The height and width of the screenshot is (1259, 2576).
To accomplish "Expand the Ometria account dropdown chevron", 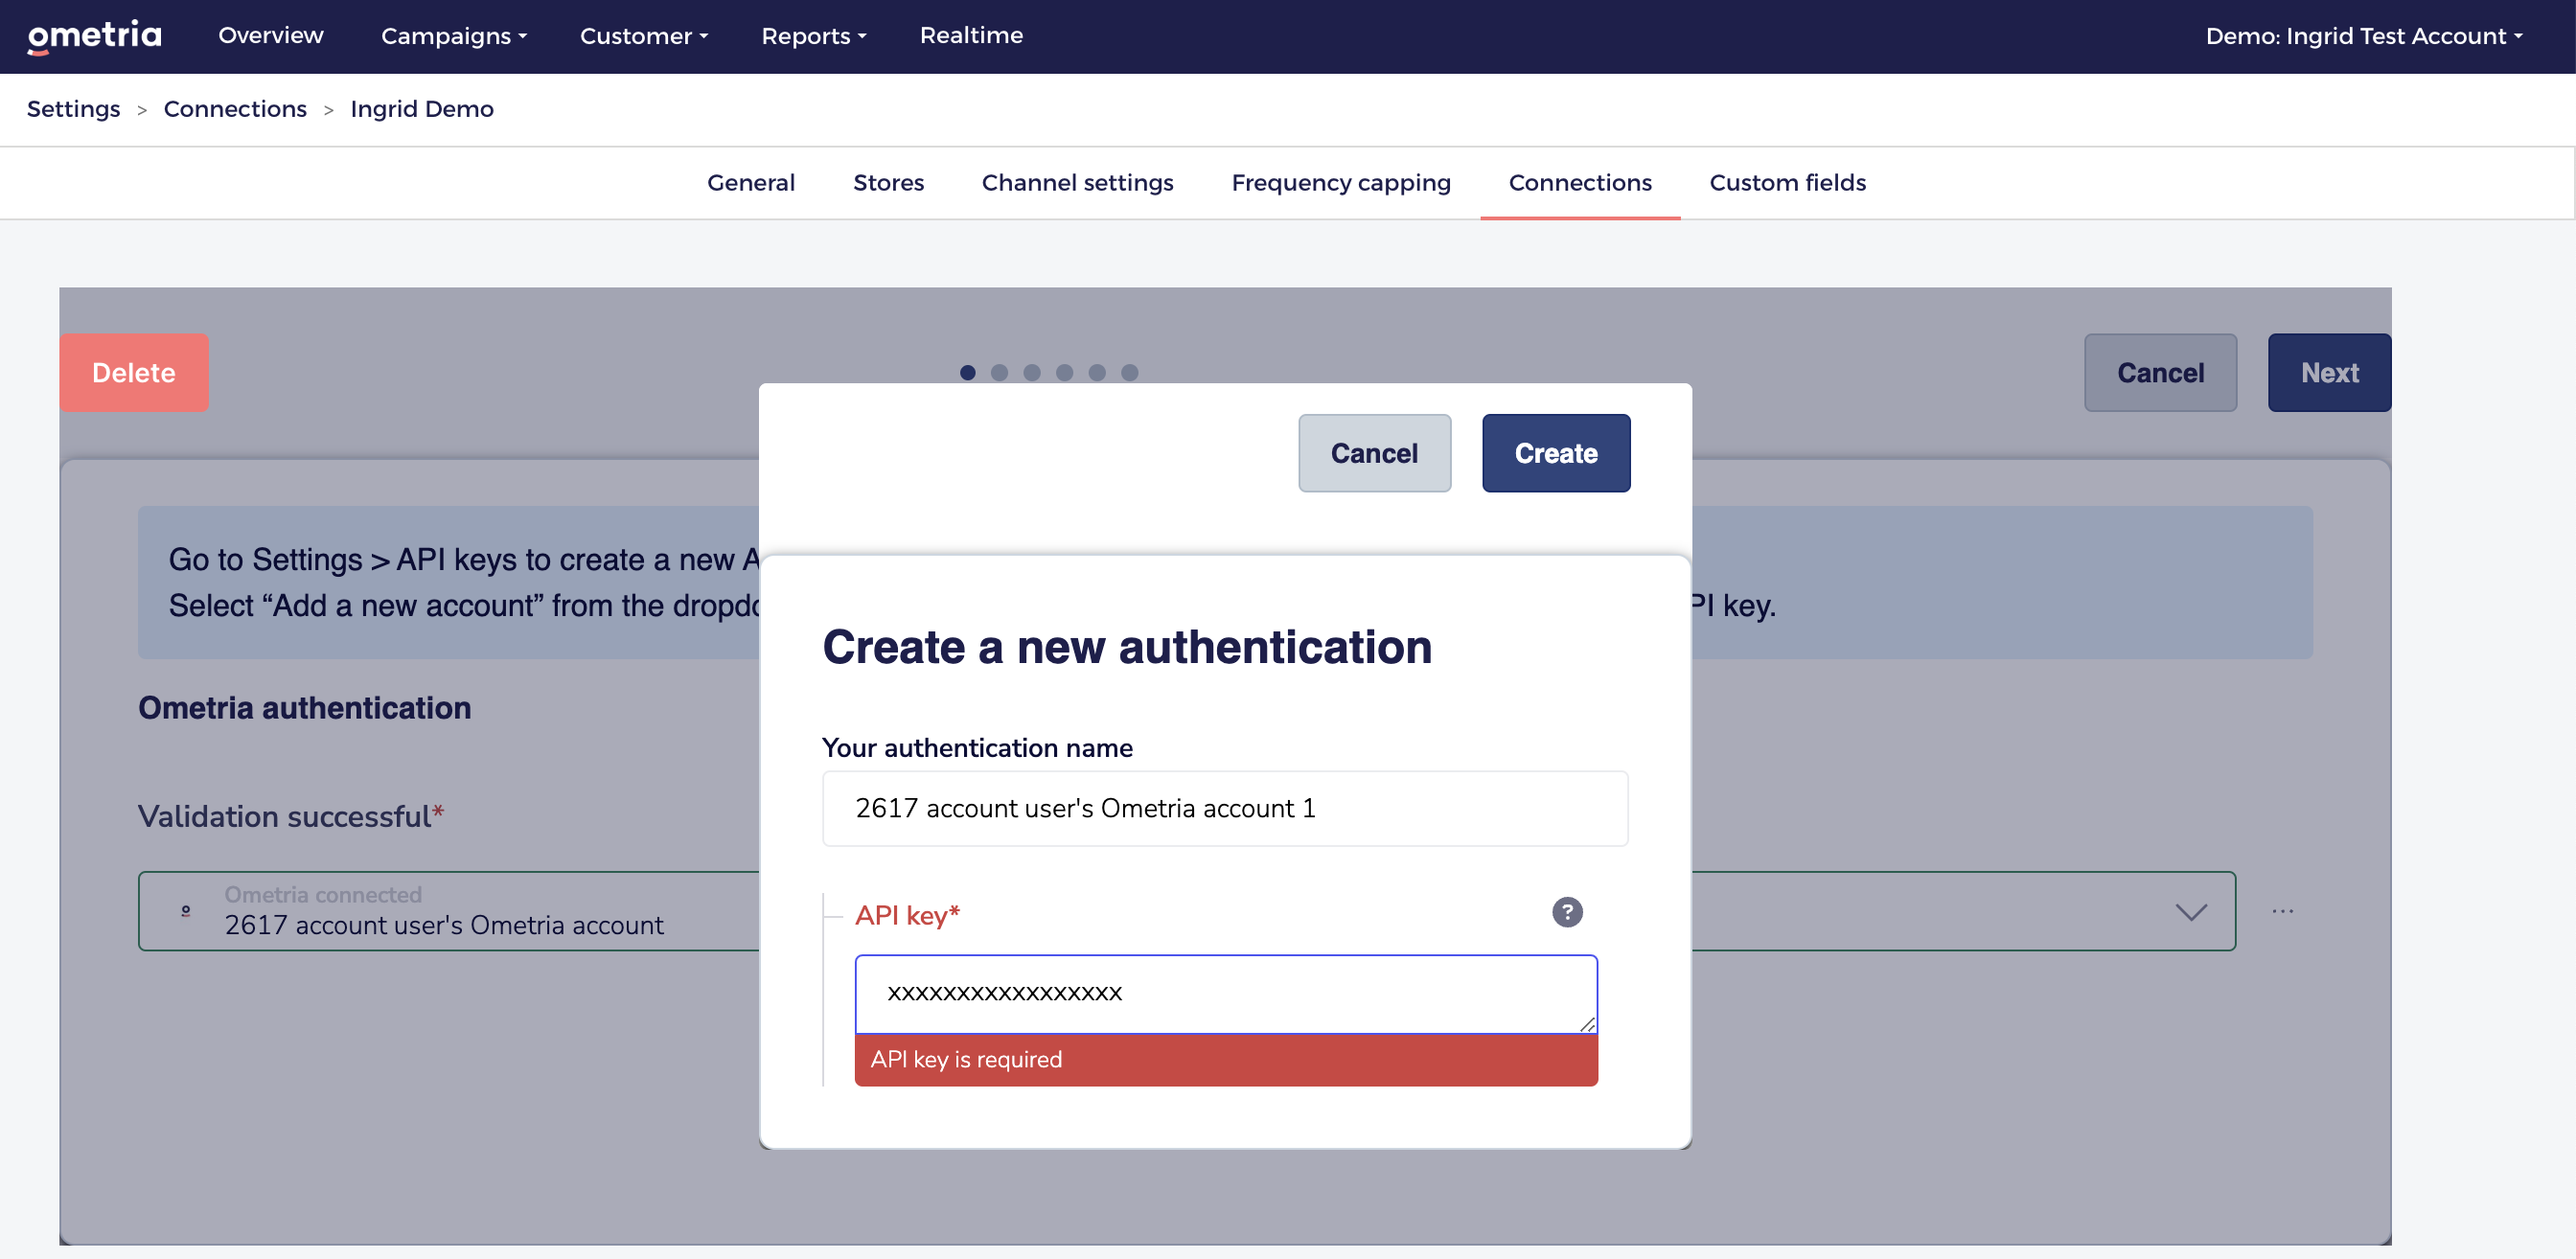I will [2191, 912].
